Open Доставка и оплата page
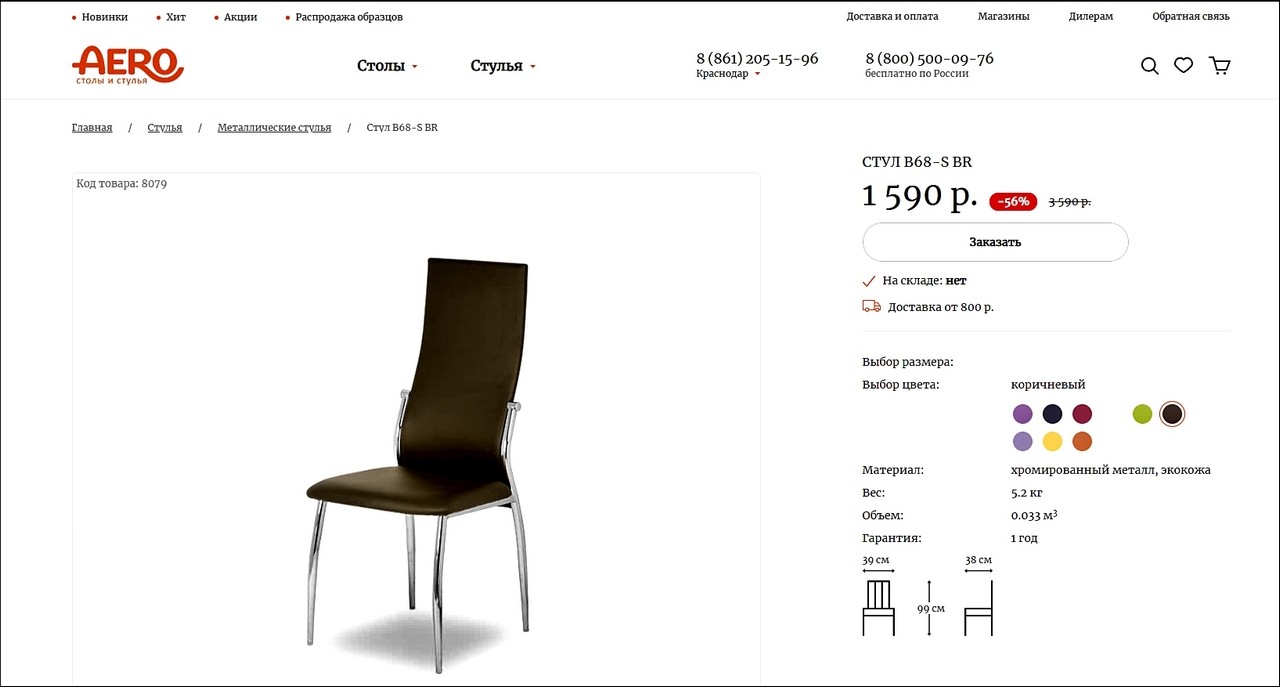This screenshot has height=687, width=1280. coord(892,17)
